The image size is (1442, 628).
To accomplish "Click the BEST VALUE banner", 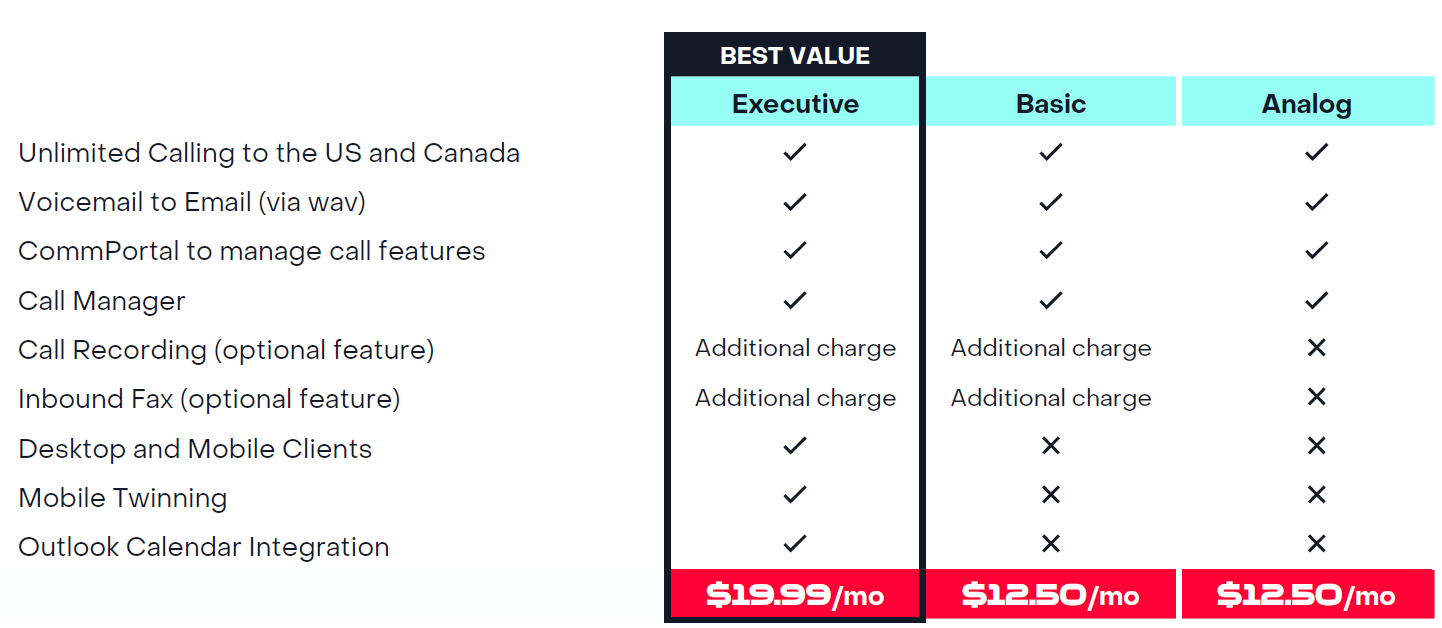I will tap(795, 56).
